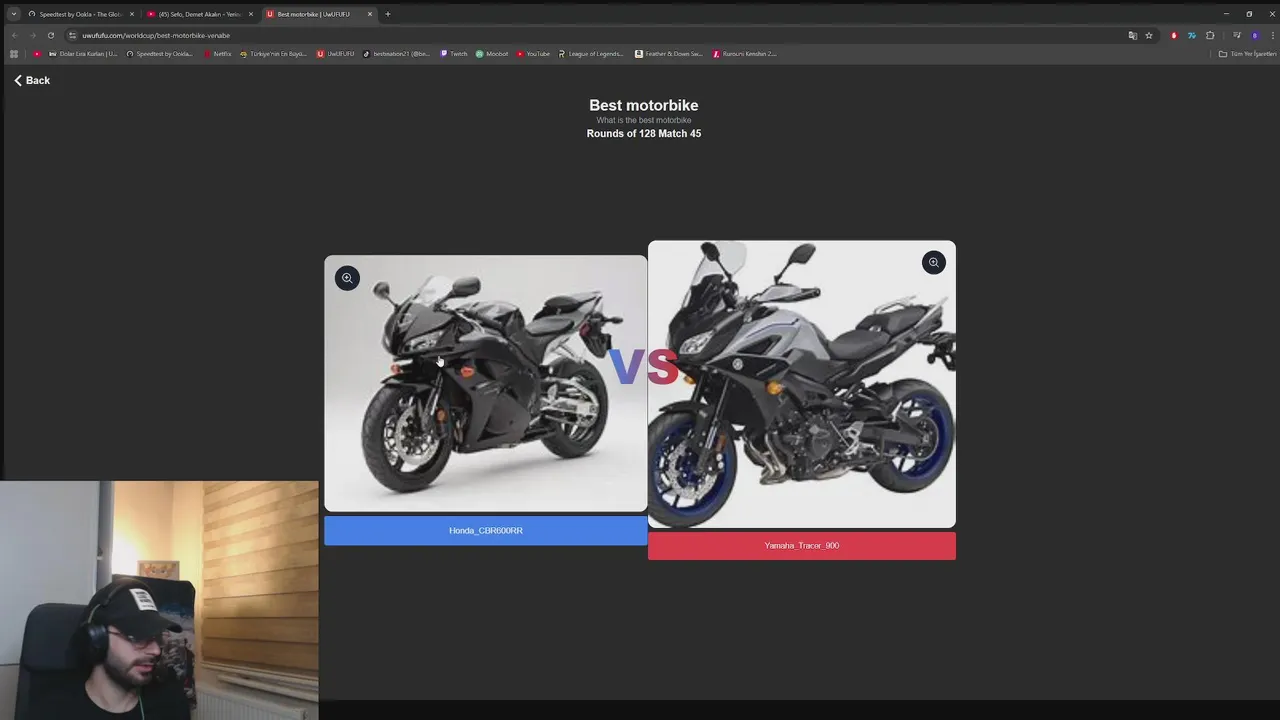
Task: Go back using the Back link
Action: [32, 80]
